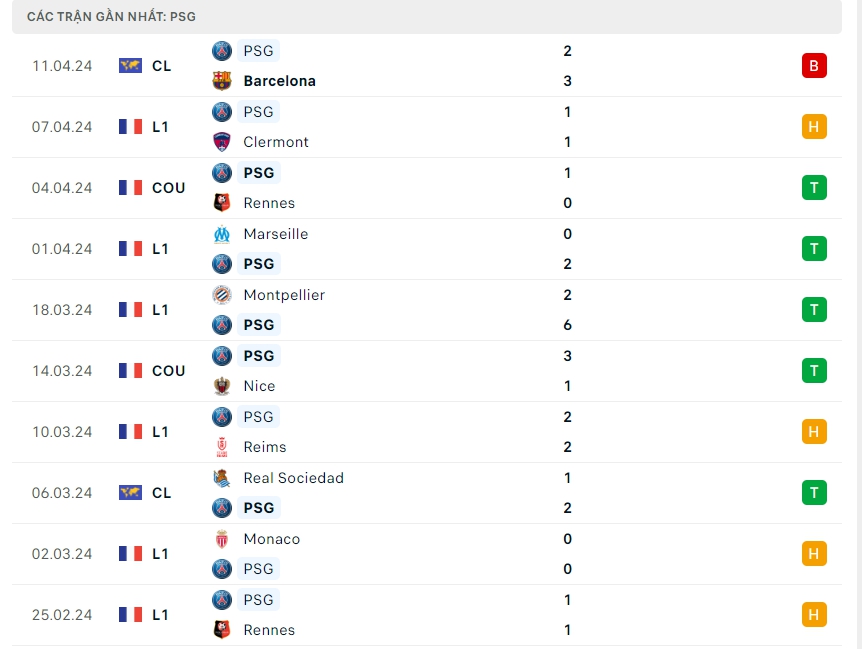Open the Montpellier team name link
This screenshot has height=649, width=862.
point(283,295)
